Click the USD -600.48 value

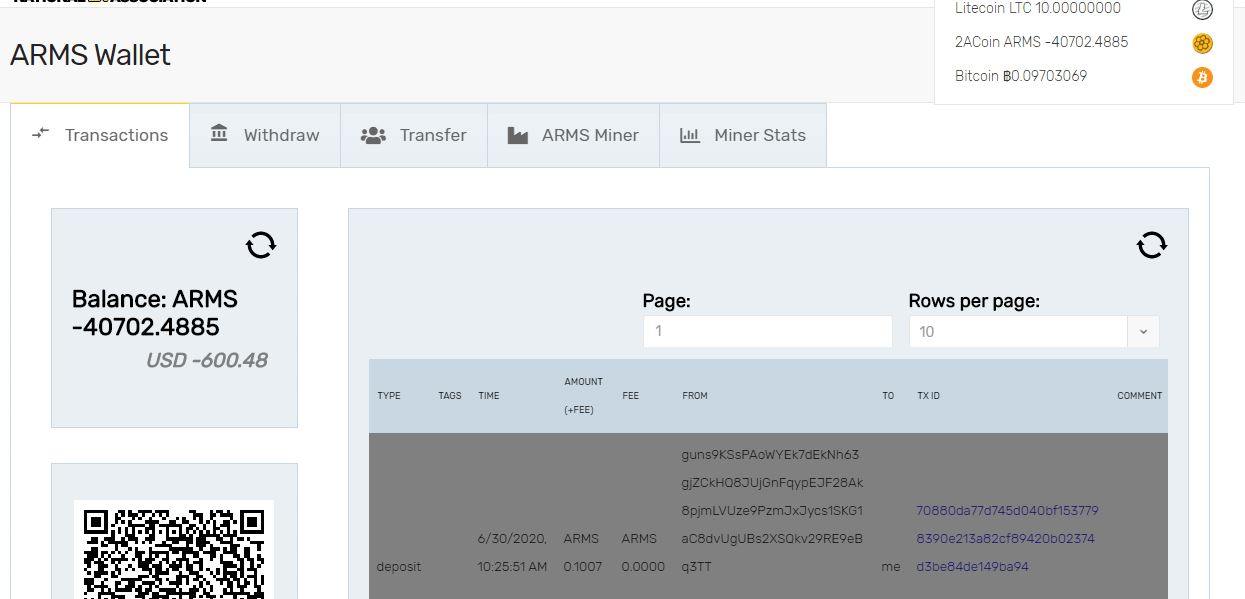(x=206, y=360)
